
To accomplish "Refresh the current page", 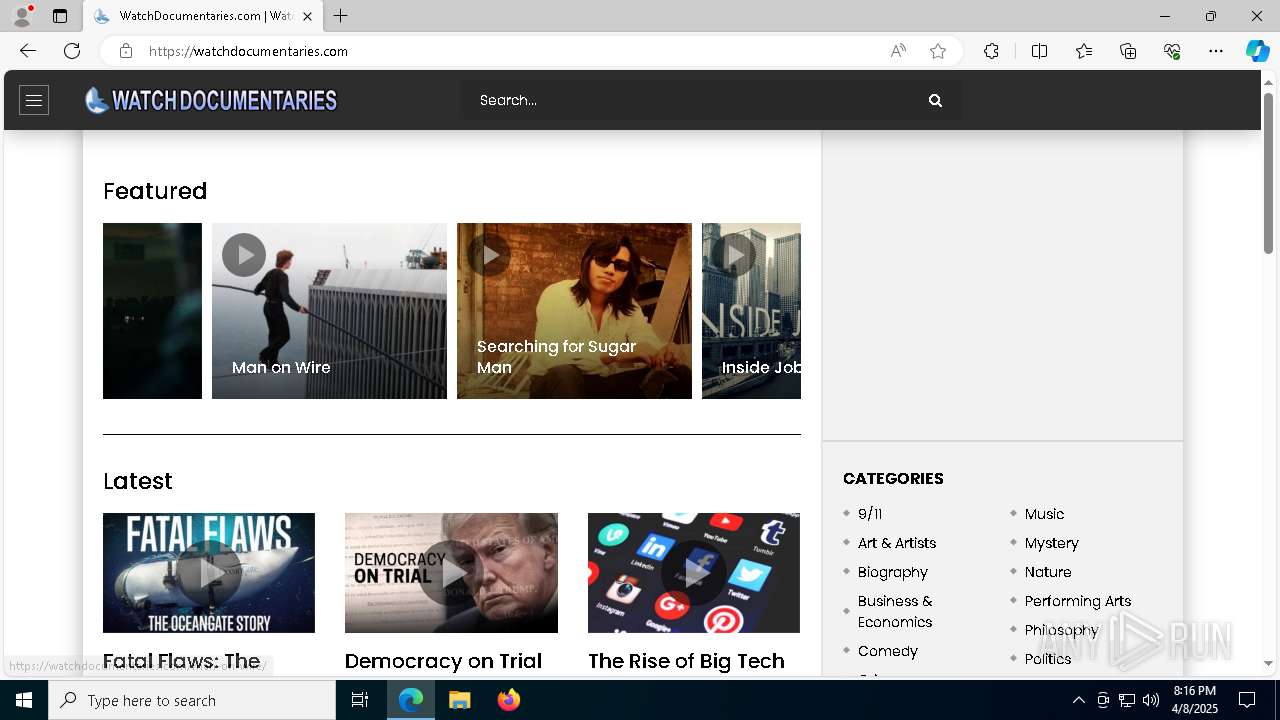I will point(72,51).
